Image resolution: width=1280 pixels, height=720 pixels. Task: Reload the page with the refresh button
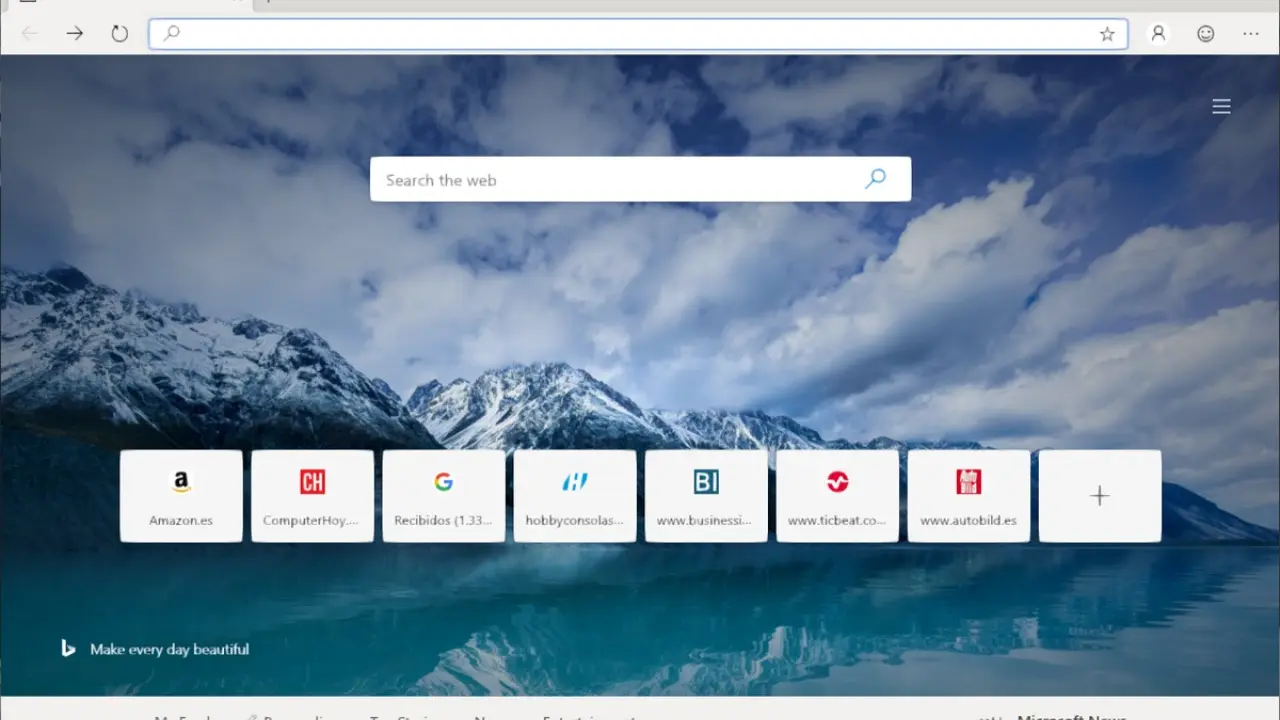pos(120,34)
